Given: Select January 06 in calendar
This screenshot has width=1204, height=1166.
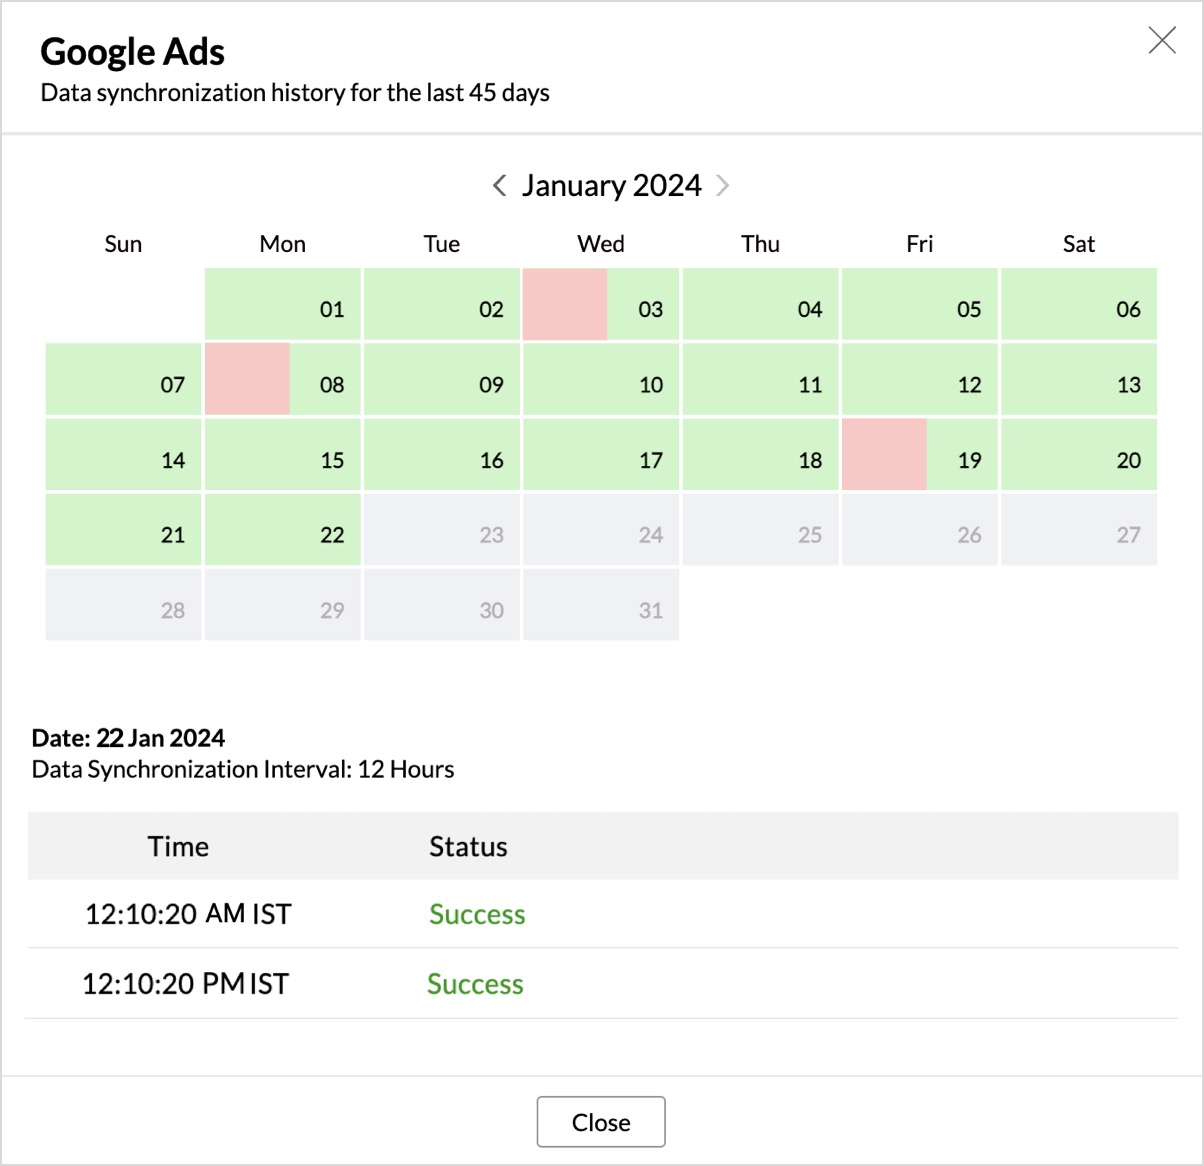Looking at the screenshot, I should (1079, 304).
